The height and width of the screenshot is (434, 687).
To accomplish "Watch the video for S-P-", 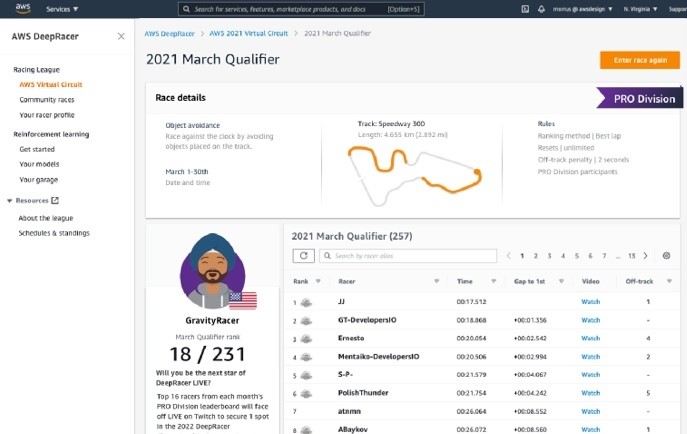I will pyautogui.click(x=590, y=375).
